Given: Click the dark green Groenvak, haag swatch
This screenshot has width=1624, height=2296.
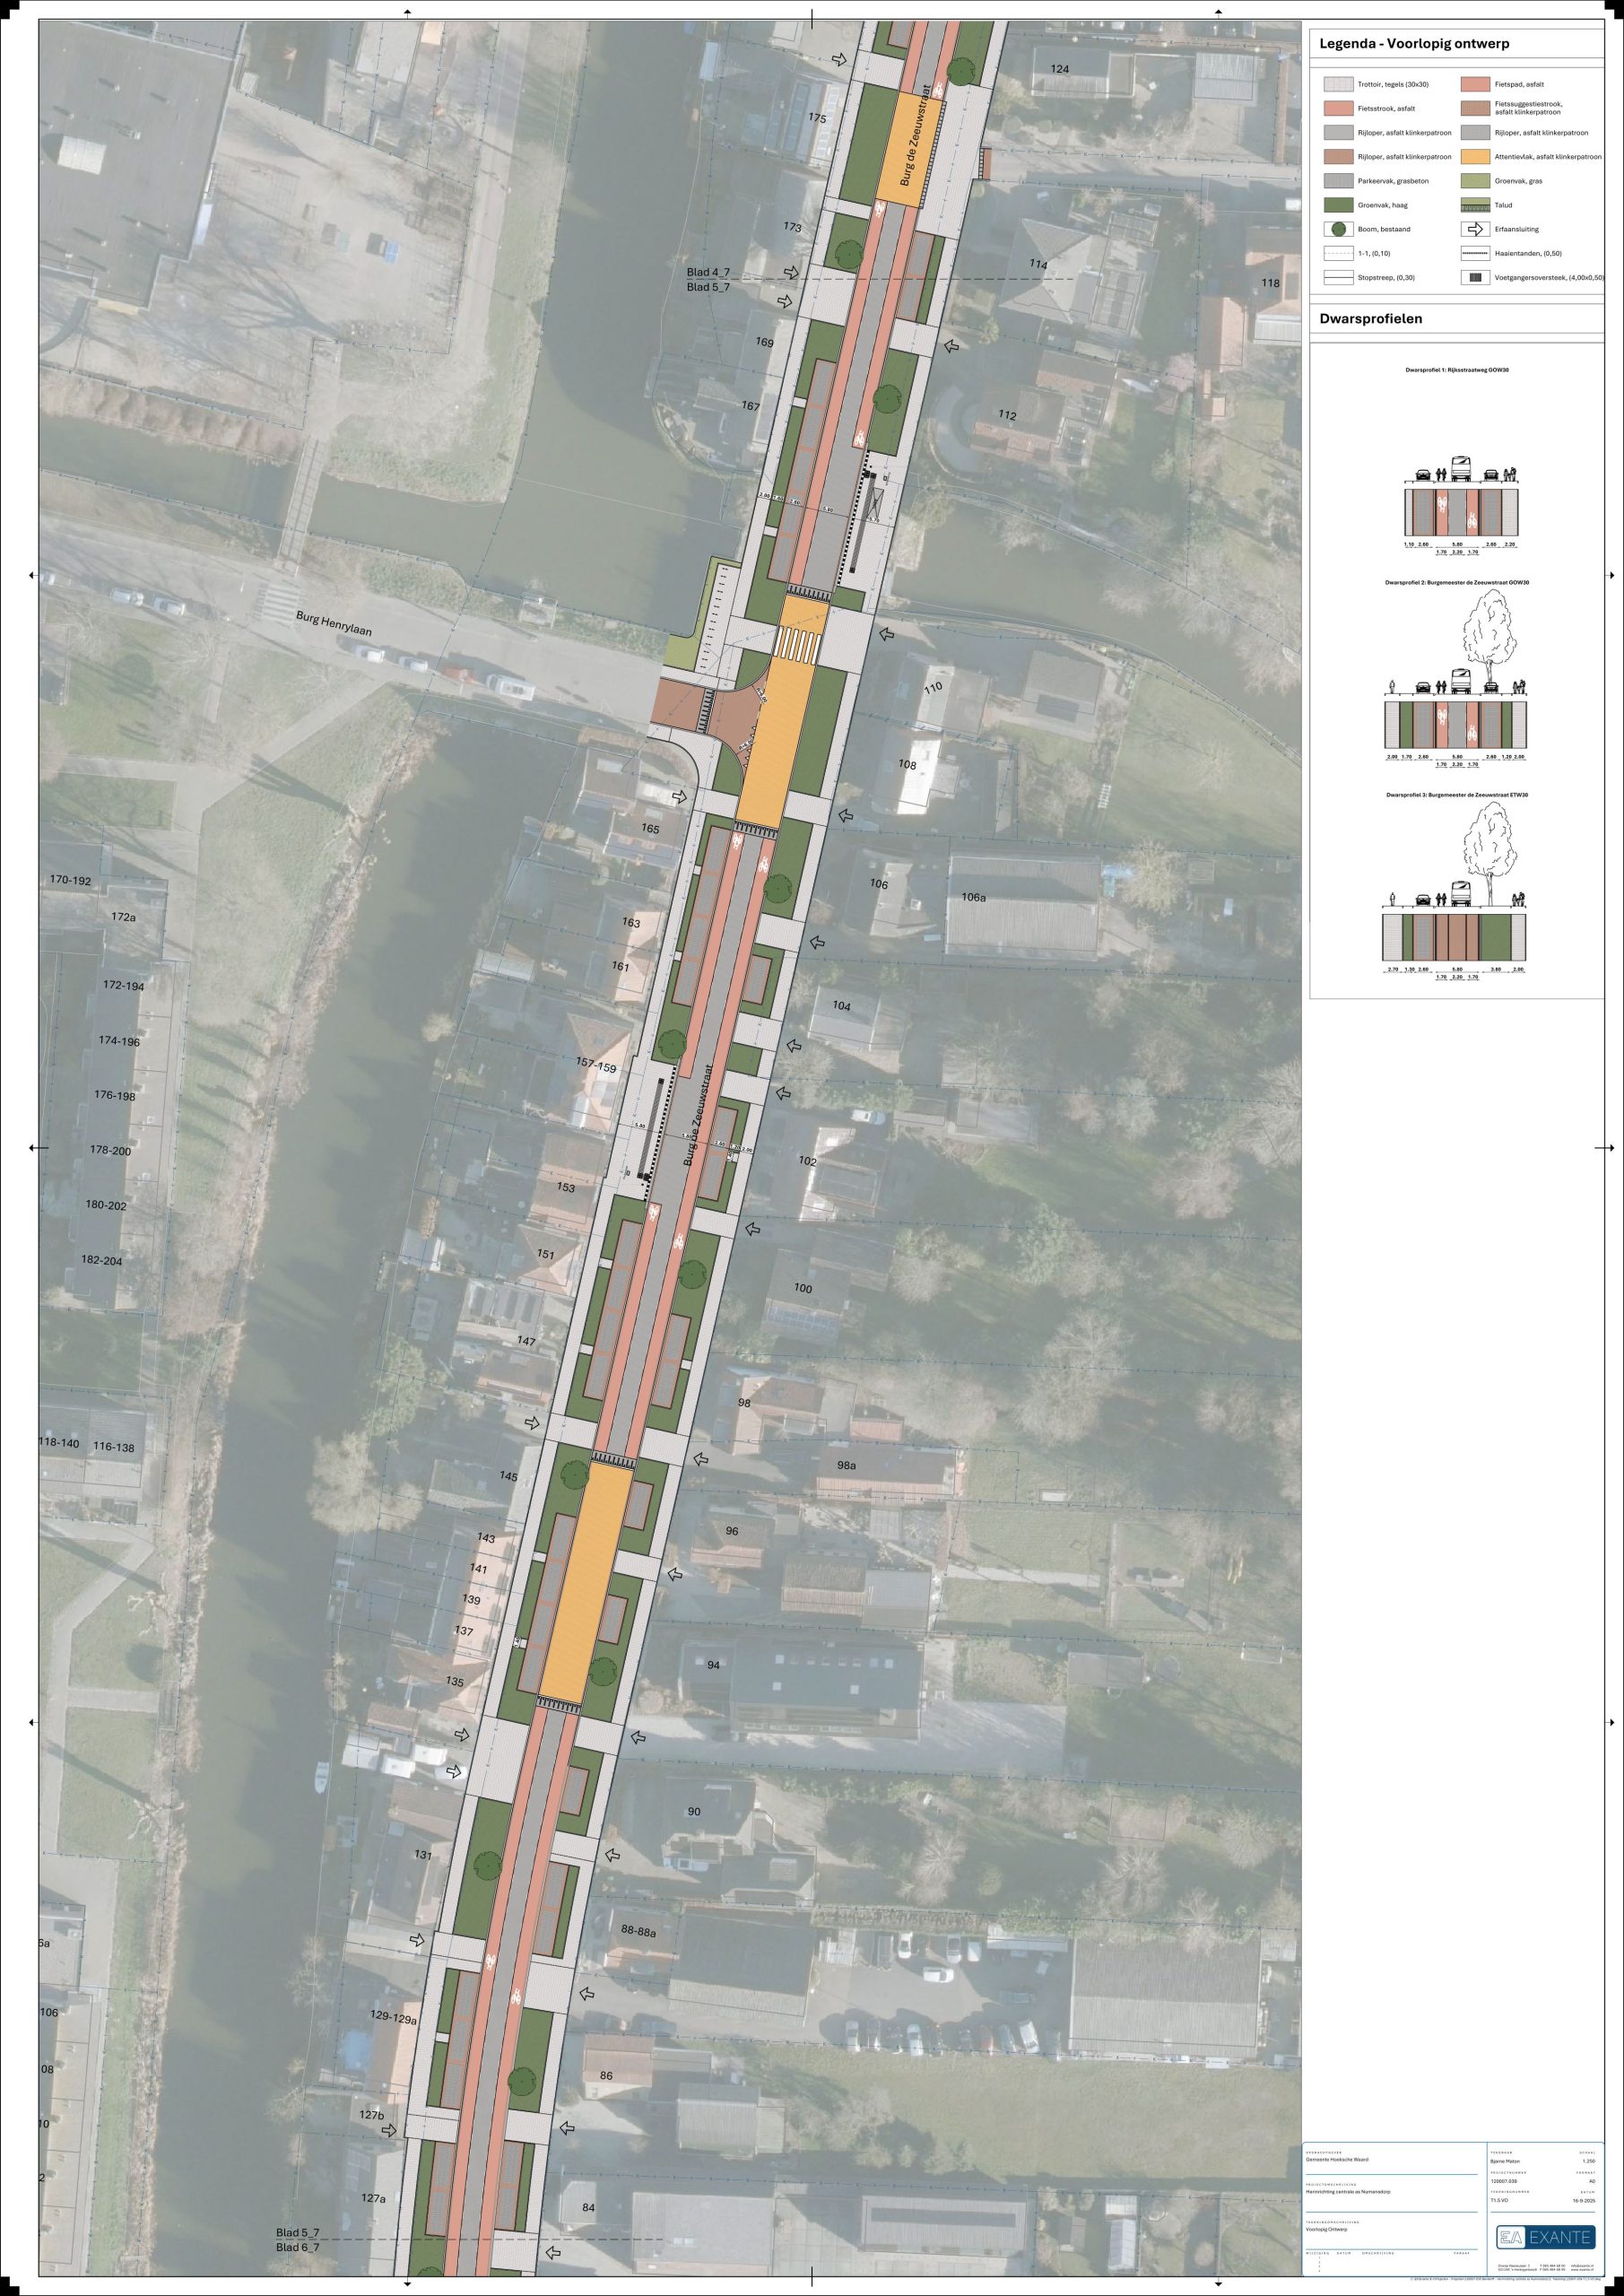Looking at the screenshot, I should click(x=1339, y=205).
